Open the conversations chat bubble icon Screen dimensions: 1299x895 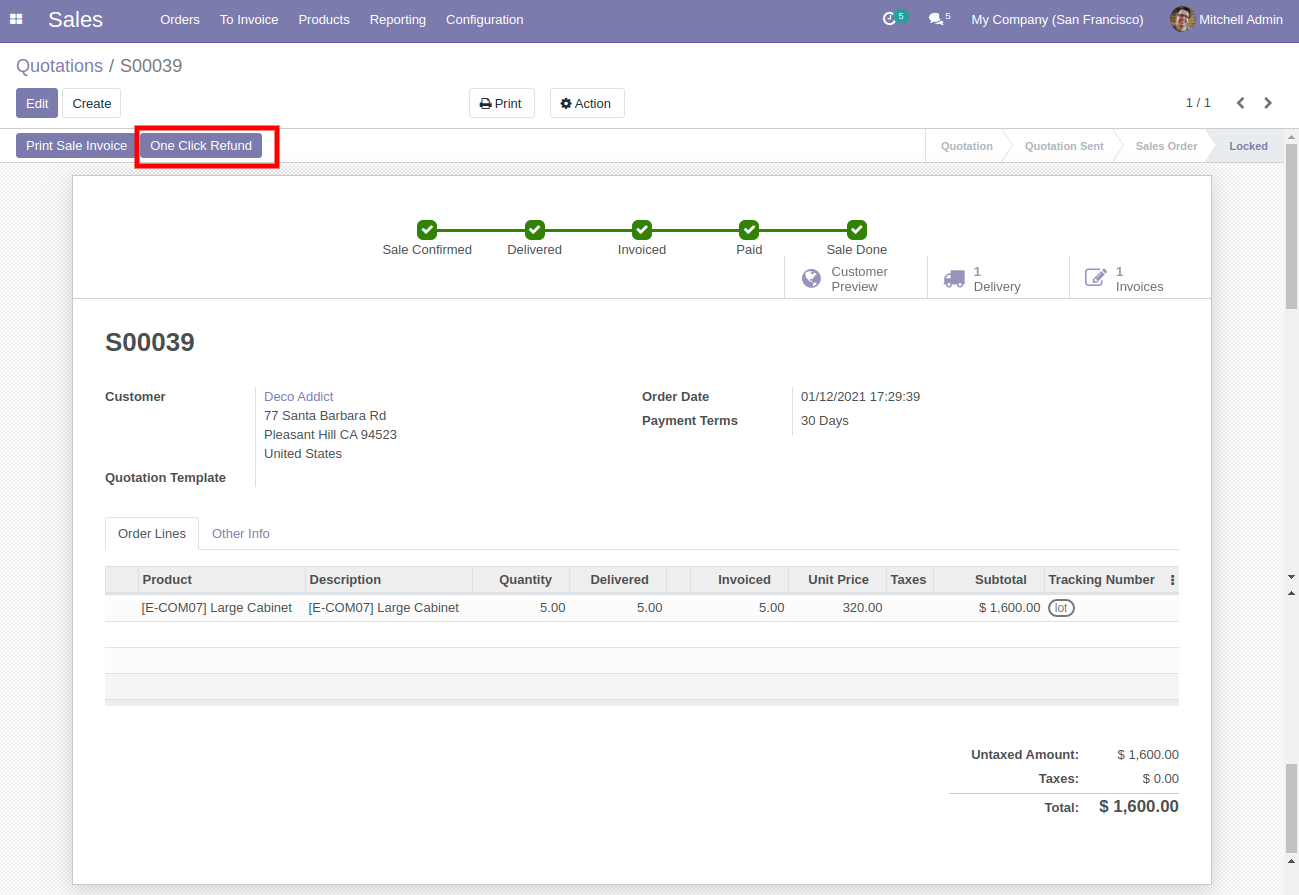[x=935, y=19]
